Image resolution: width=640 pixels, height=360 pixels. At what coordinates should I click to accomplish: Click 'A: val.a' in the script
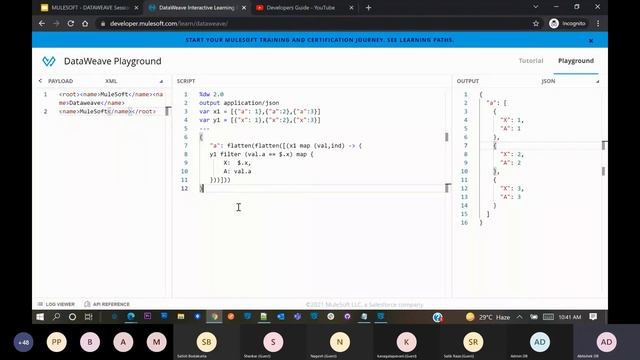237,171
